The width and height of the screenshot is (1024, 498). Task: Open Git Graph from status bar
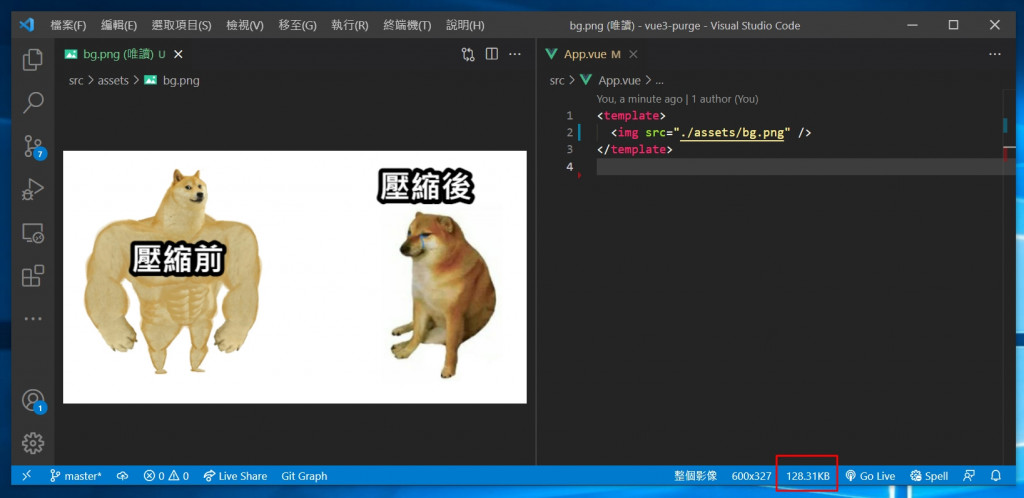304,476
